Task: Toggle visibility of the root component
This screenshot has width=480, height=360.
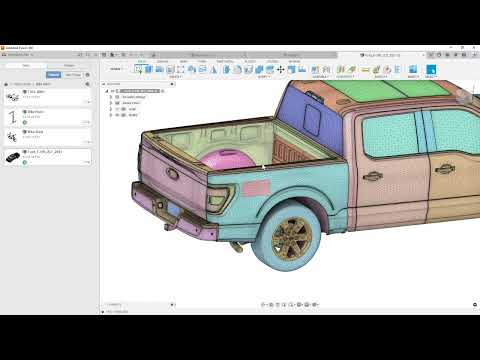Action: [x=113, y=91]
